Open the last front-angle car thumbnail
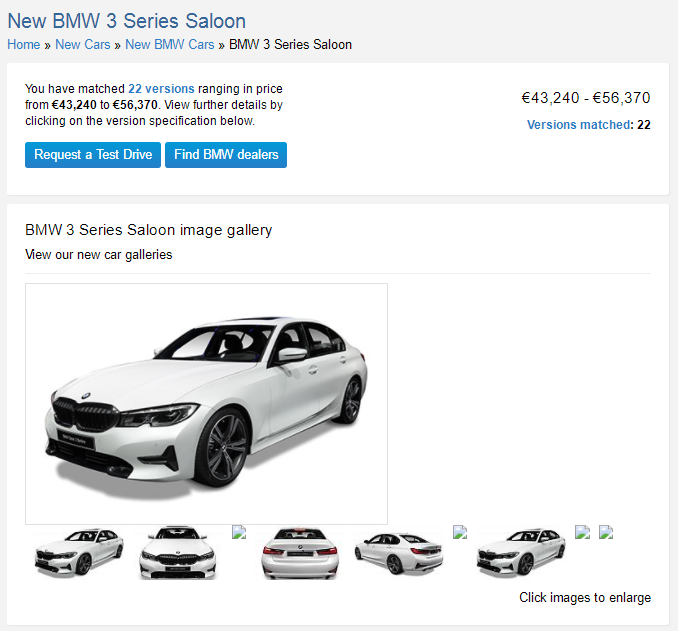This screenshot has width=678, height=631. (x=521, y=553)
